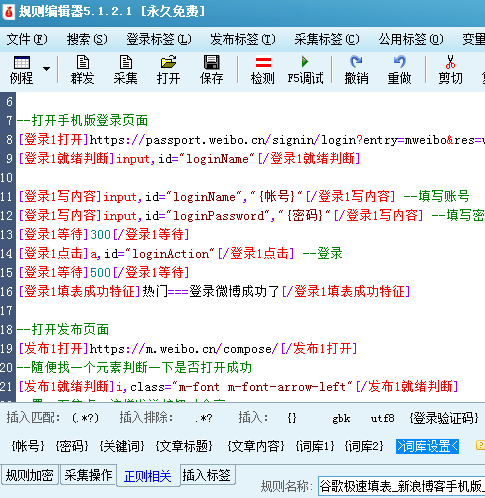The height and width of the screenshot is (498, 485).
Task: Insert the (.*?) match pattern
Action: pos(85,418)
